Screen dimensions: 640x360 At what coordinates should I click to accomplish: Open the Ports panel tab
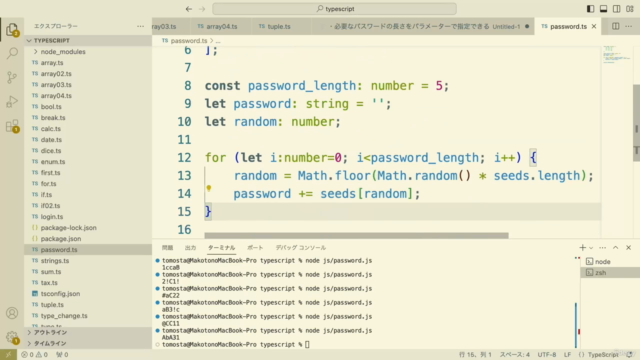tap(255, 248)
